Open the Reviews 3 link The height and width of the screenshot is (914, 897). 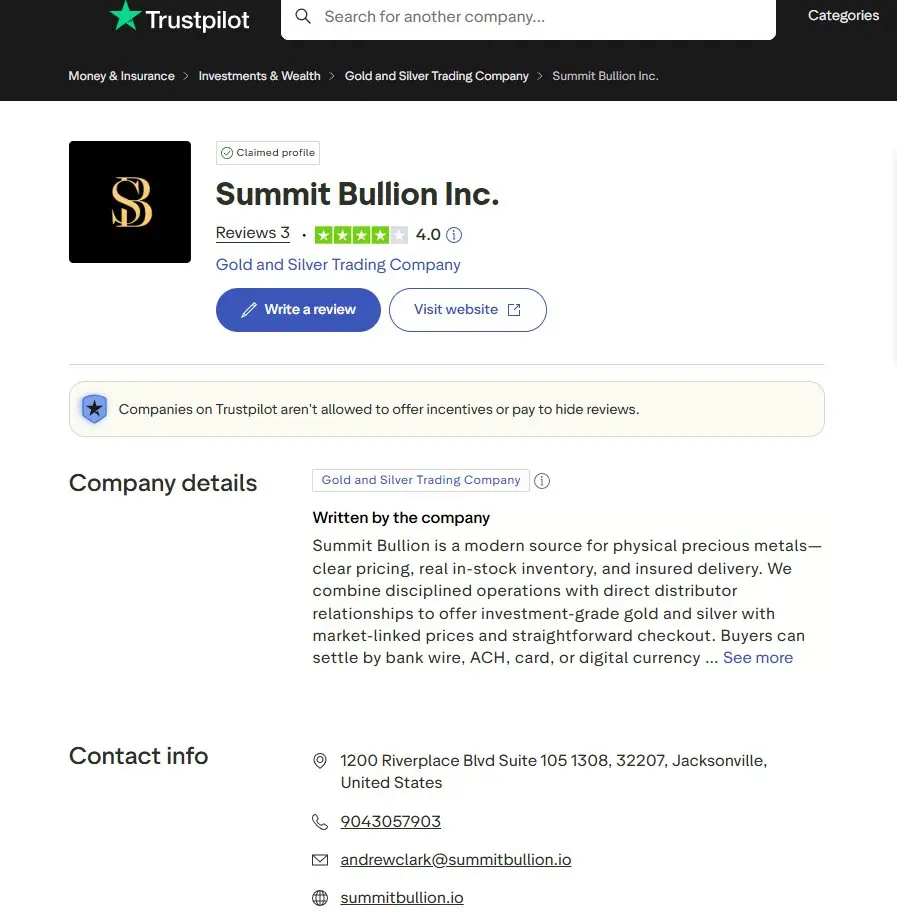(252, 234)
